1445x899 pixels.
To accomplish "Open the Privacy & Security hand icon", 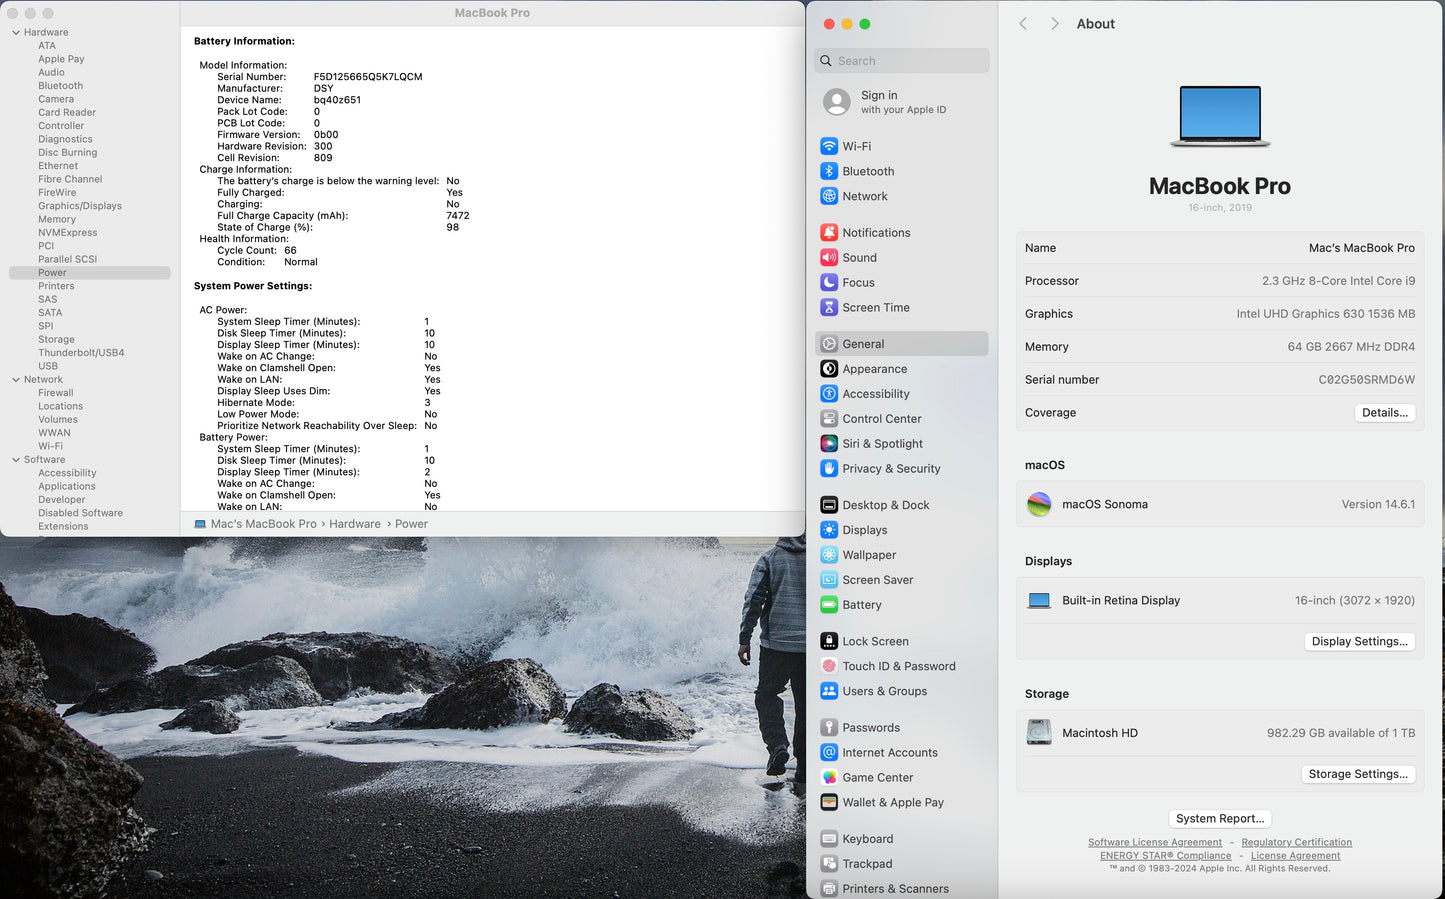I will pyautogui.click(x=829, y=468).
